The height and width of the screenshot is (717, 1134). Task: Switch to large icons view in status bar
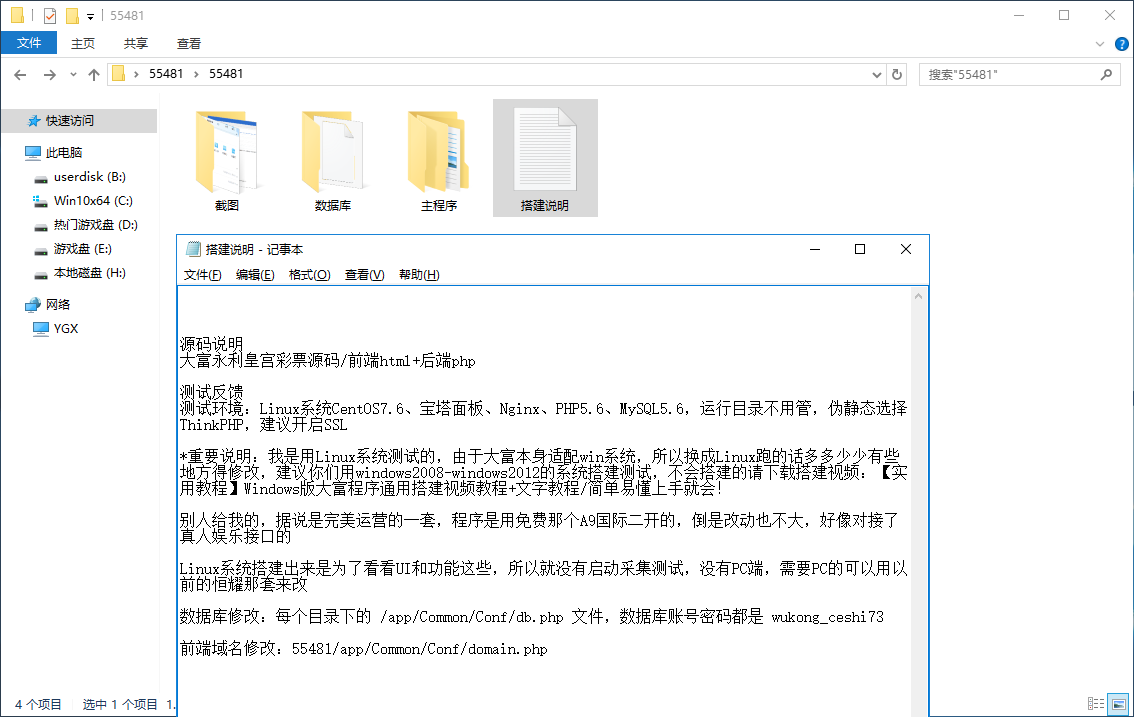coord(1118,704)
